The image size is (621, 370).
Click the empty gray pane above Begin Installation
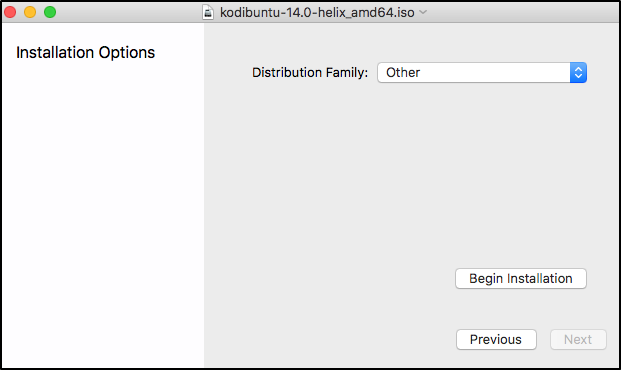tap(412, 174)
